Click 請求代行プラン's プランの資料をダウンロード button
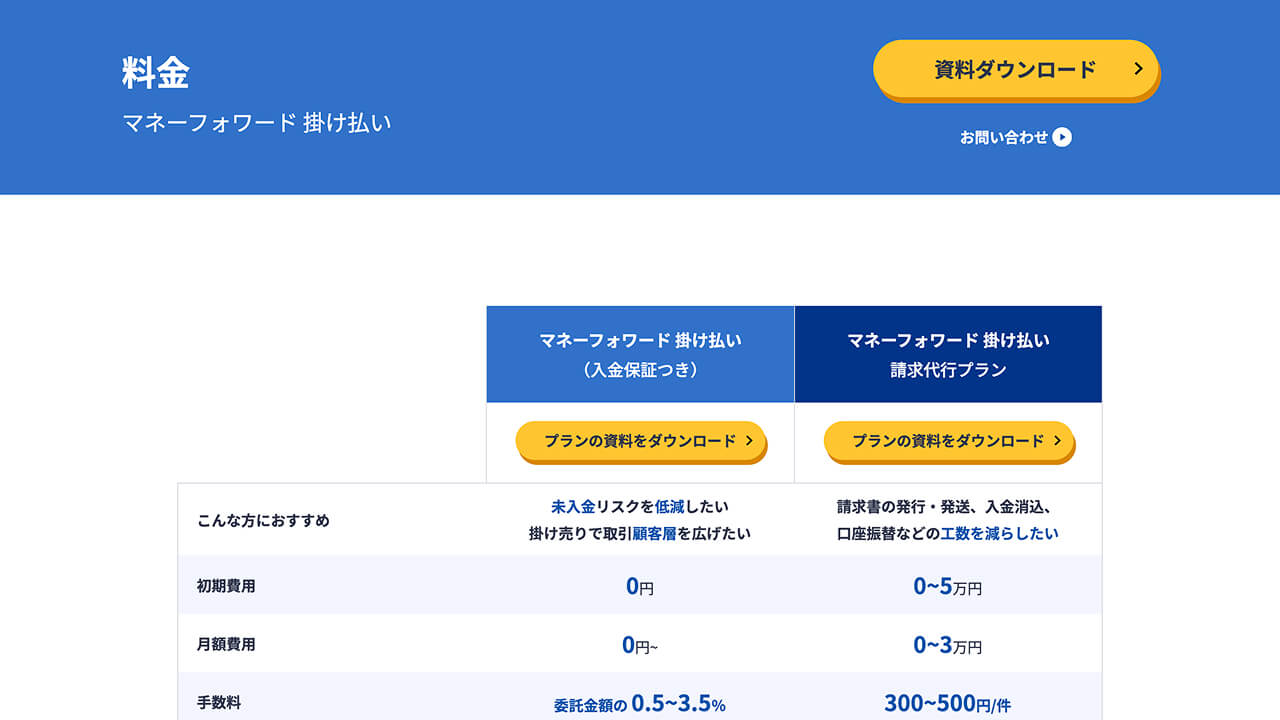The width and height of the screenshot is (1280, 720). [948, 441]
